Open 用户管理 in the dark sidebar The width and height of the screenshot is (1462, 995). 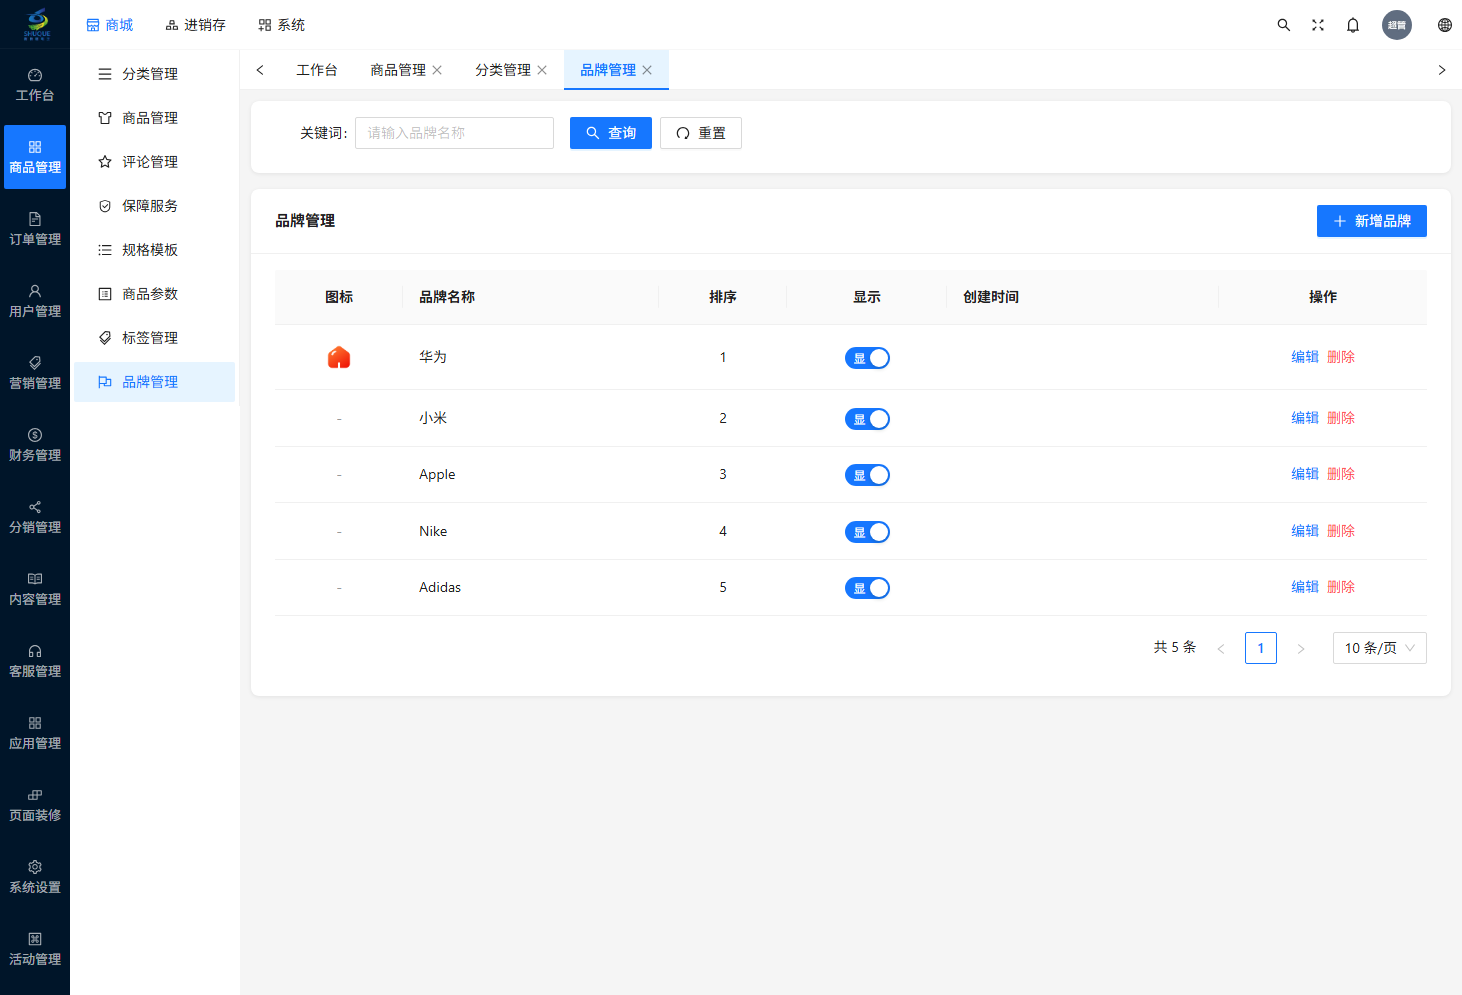coord(35,301)
